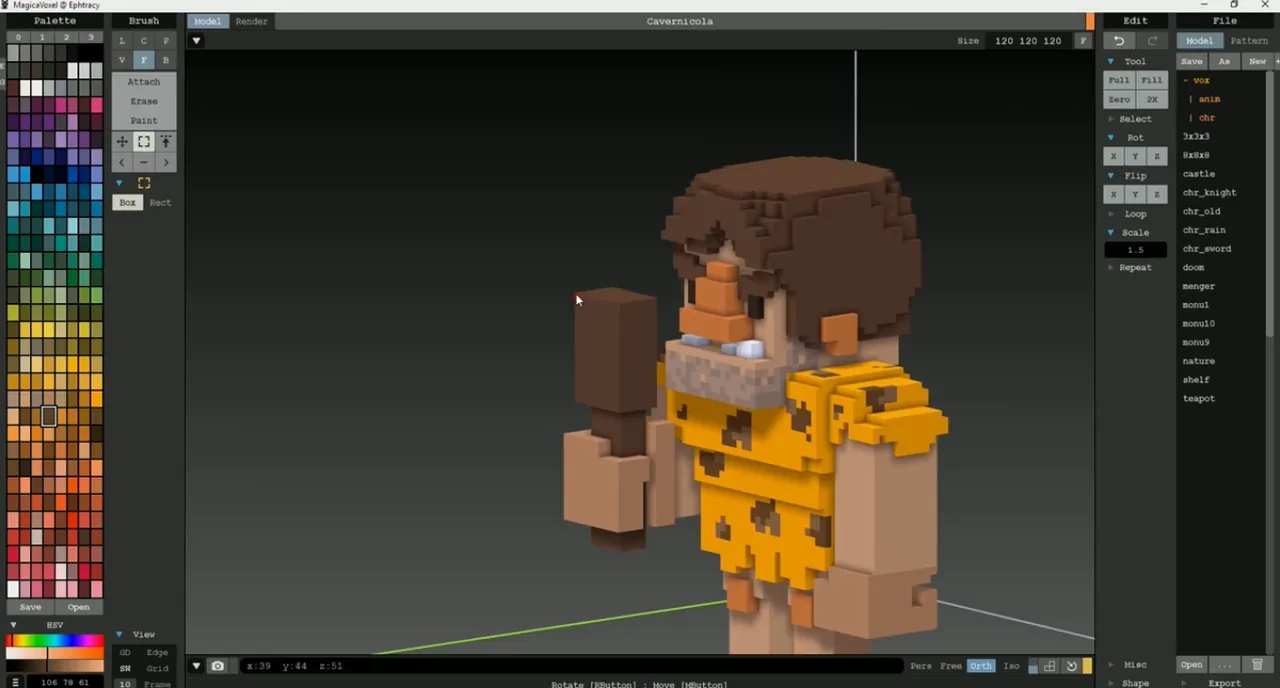This screenshot has height=688, width=1280.
Task: Switch to the Model view tab
Action: 208,21
